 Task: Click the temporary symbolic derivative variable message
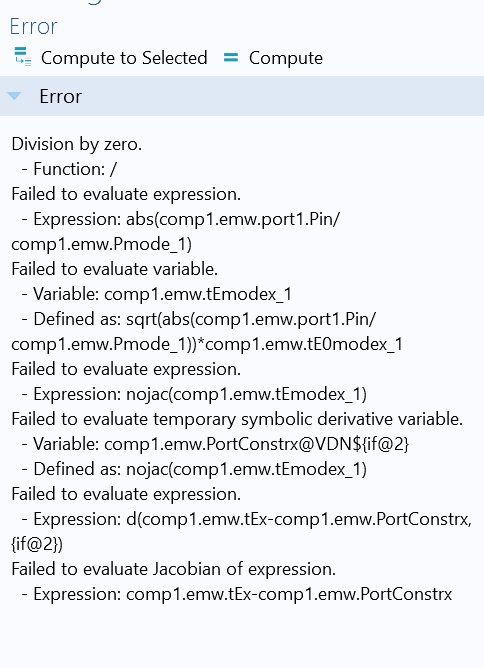[237, 419]
